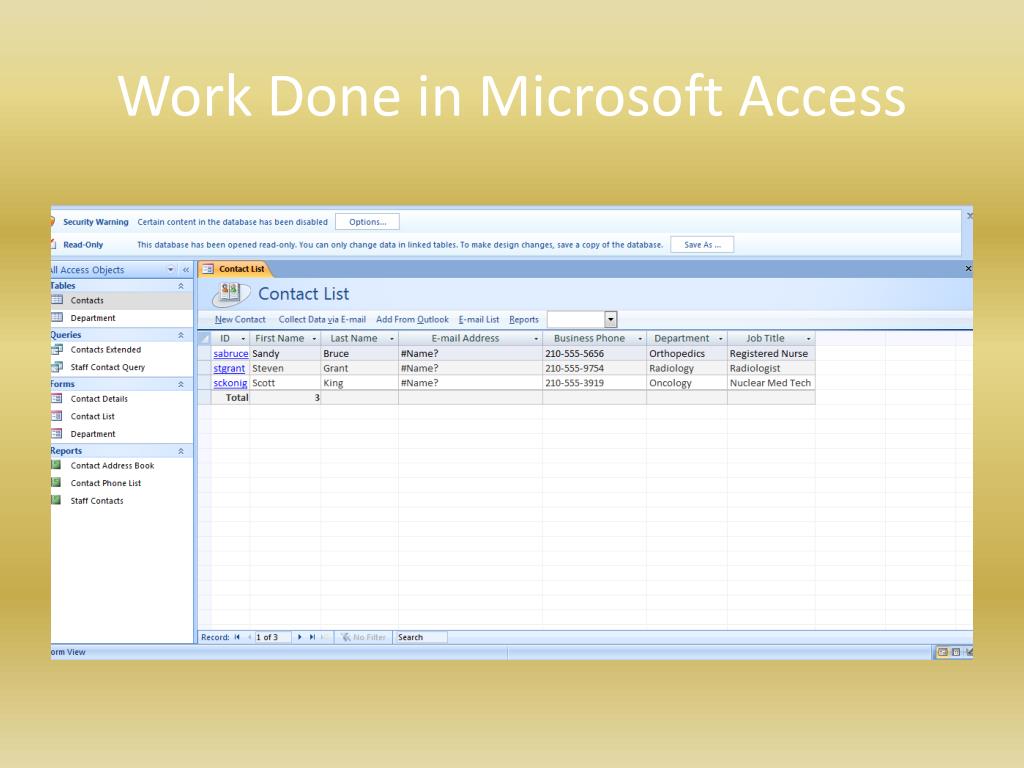Click the record number box showing 1 of 3
The height and width of the screenshot is (768, 1024).
click(x=272, y=637)
